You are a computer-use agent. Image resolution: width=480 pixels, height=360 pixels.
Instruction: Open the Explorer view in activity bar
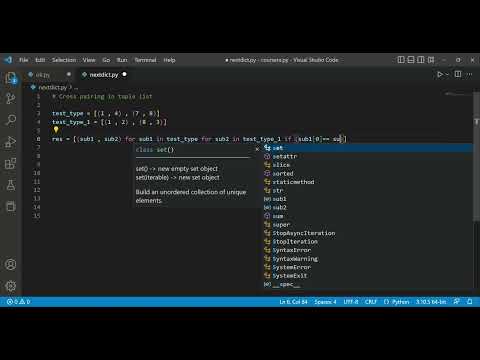[11, 79]
